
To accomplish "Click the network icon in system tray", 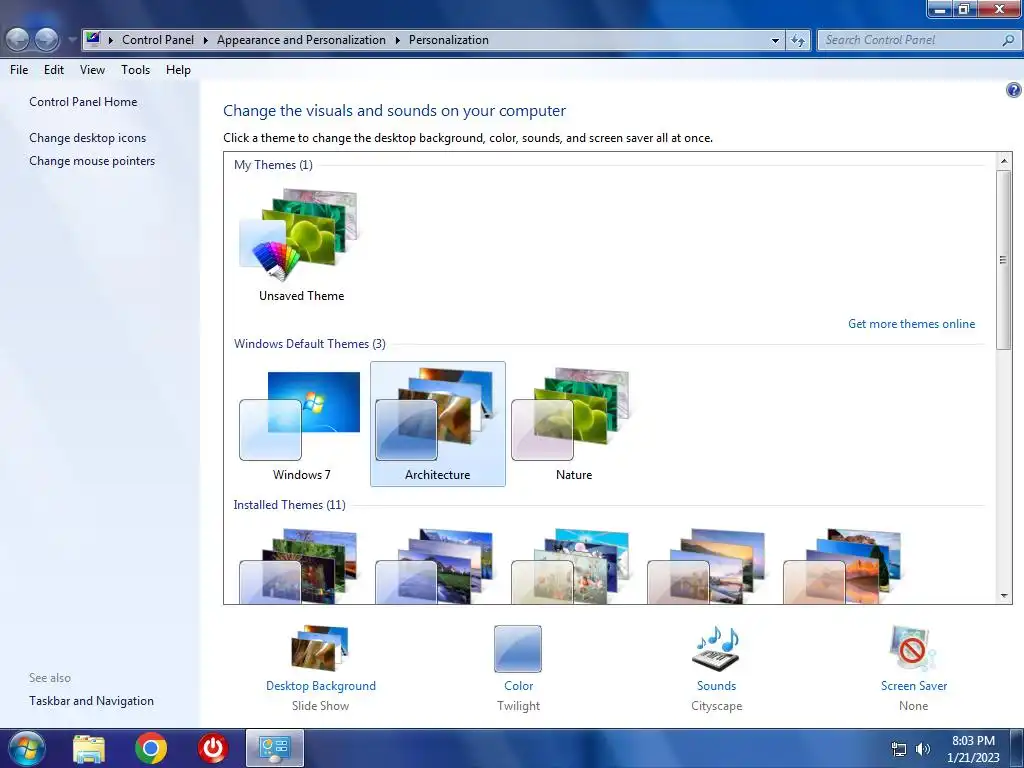I will click(899, 749).
